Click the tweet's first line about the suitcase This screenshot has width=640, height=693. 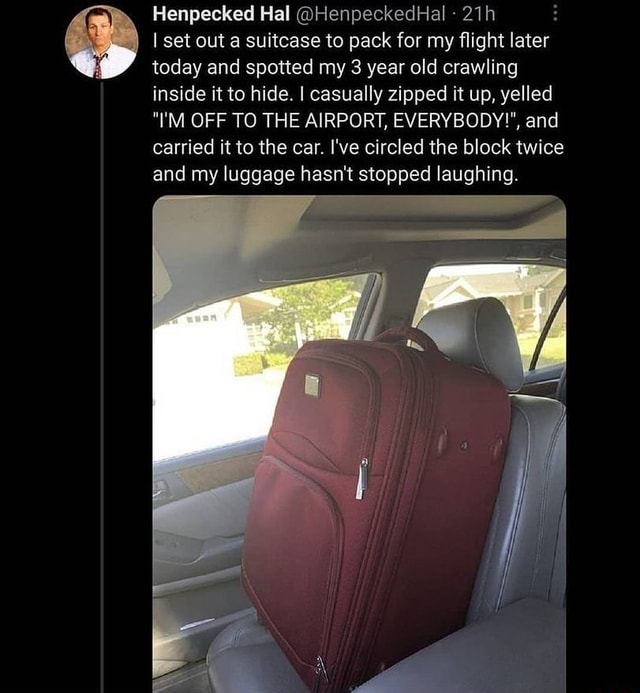click(x=350, y=41)
